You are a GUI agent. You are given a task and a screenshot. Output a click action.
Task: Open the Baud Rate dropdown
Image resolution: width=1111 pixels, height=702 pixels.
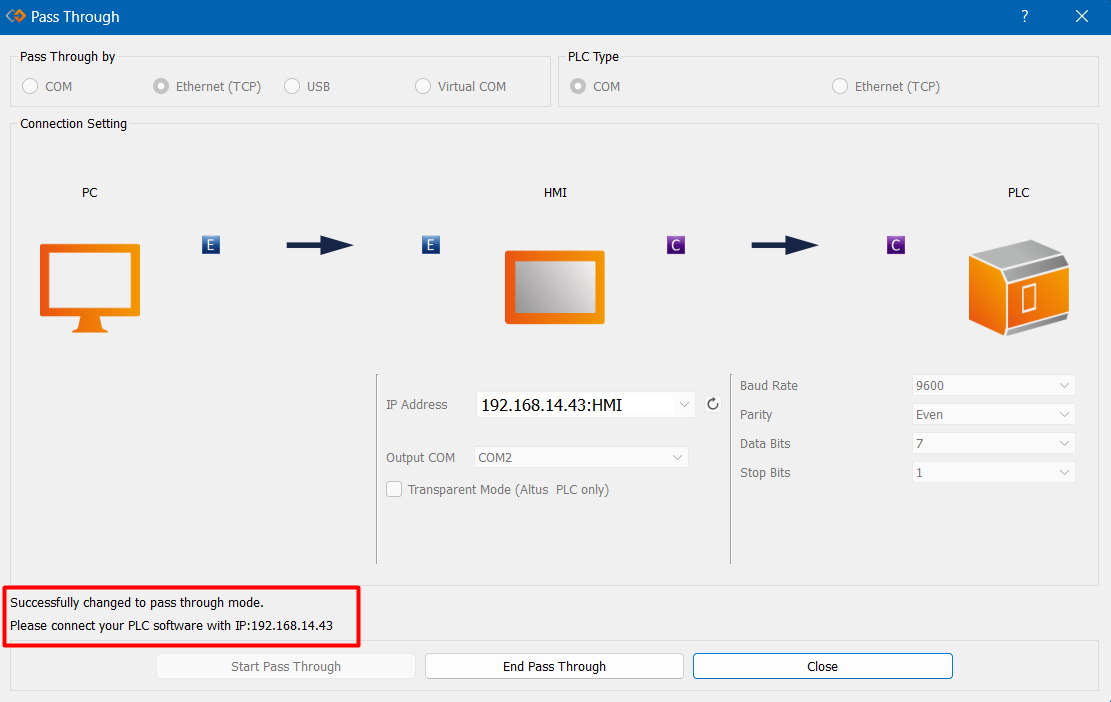[1063, 386]
